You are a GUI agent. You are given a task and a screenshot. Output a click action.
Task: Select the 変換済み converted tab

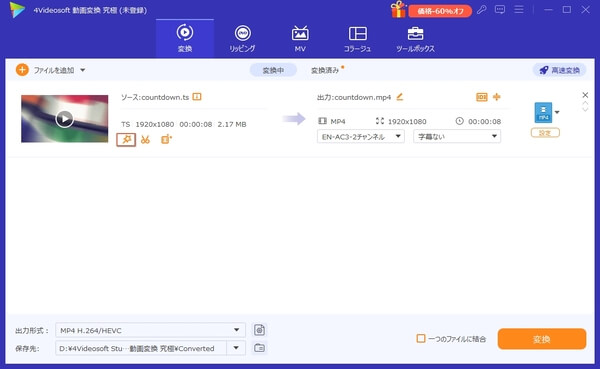pyautogui.click(x=325, y=70)
